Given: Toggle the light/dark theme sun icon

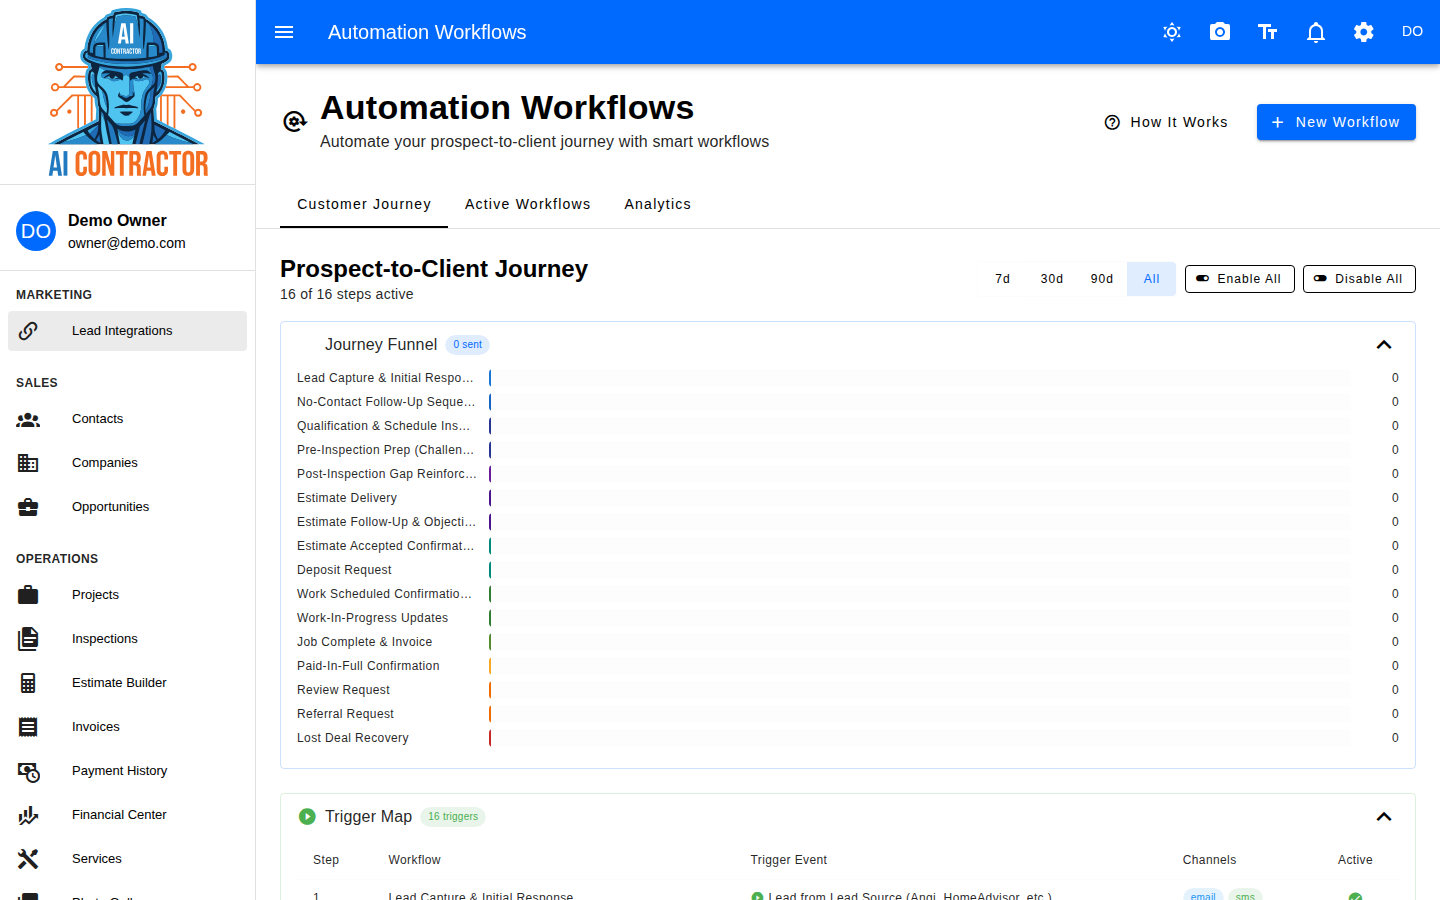Looking at the screenshot, I should (1172, 32).
